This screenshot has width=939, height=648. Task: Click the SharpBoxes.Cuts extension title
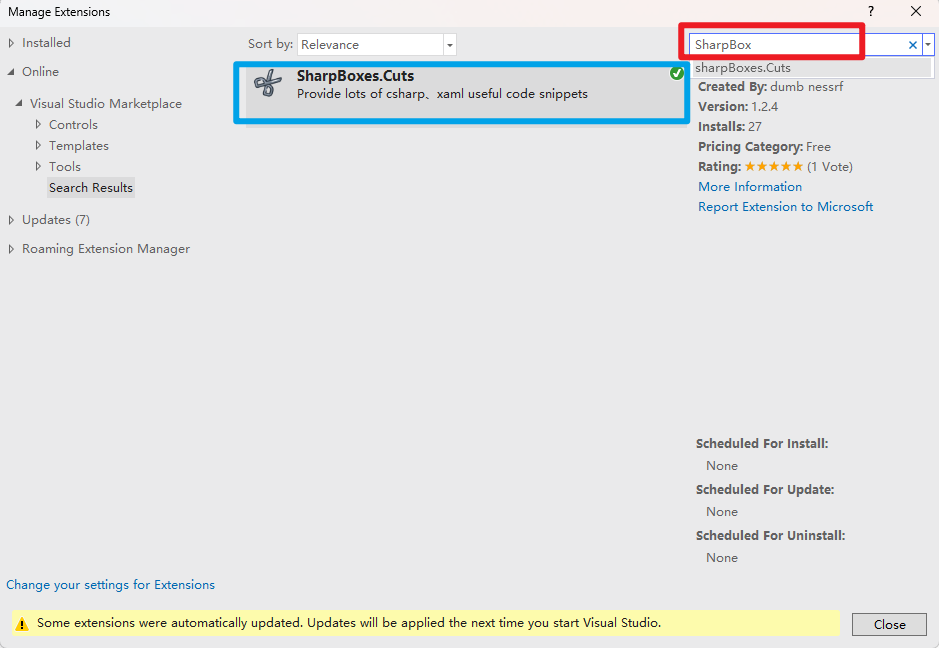pos(355,76)
